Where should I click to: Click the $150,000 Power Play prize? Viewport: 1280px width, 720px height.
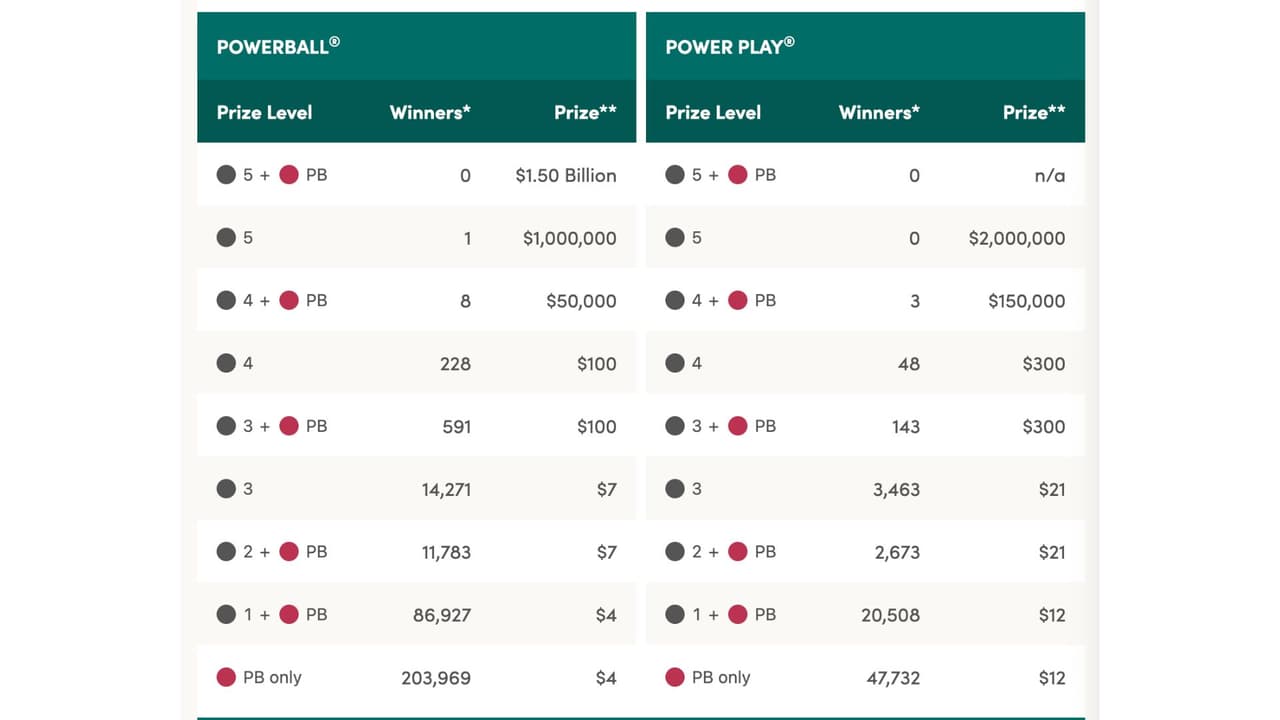point(1026,301)
